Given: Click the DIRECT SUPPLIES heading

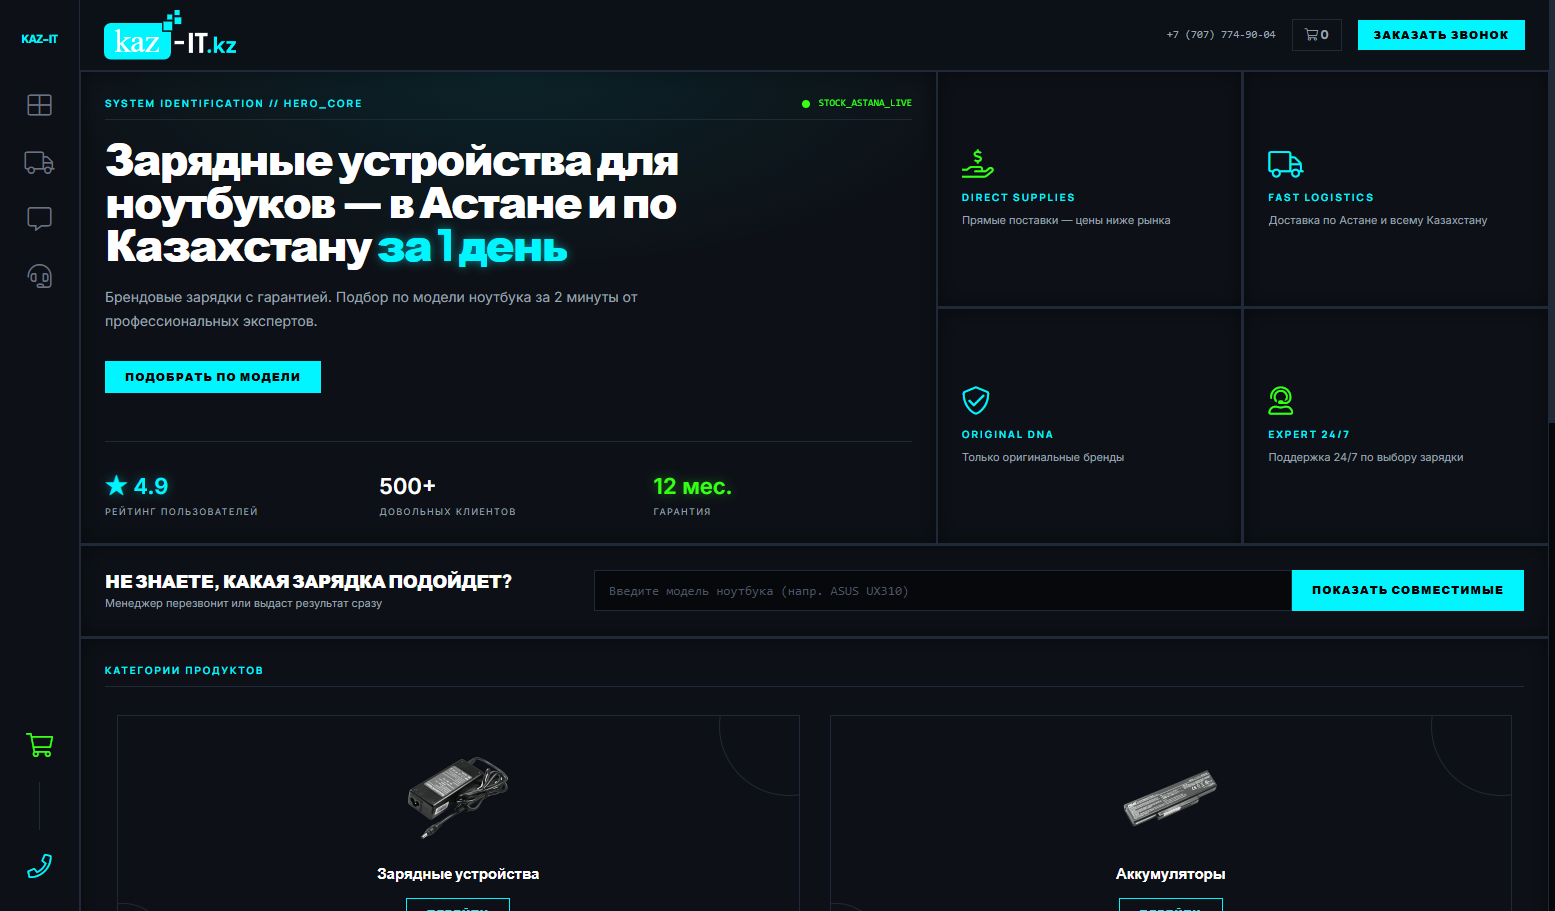Looking at the screenshot, I should [1018, 198].
